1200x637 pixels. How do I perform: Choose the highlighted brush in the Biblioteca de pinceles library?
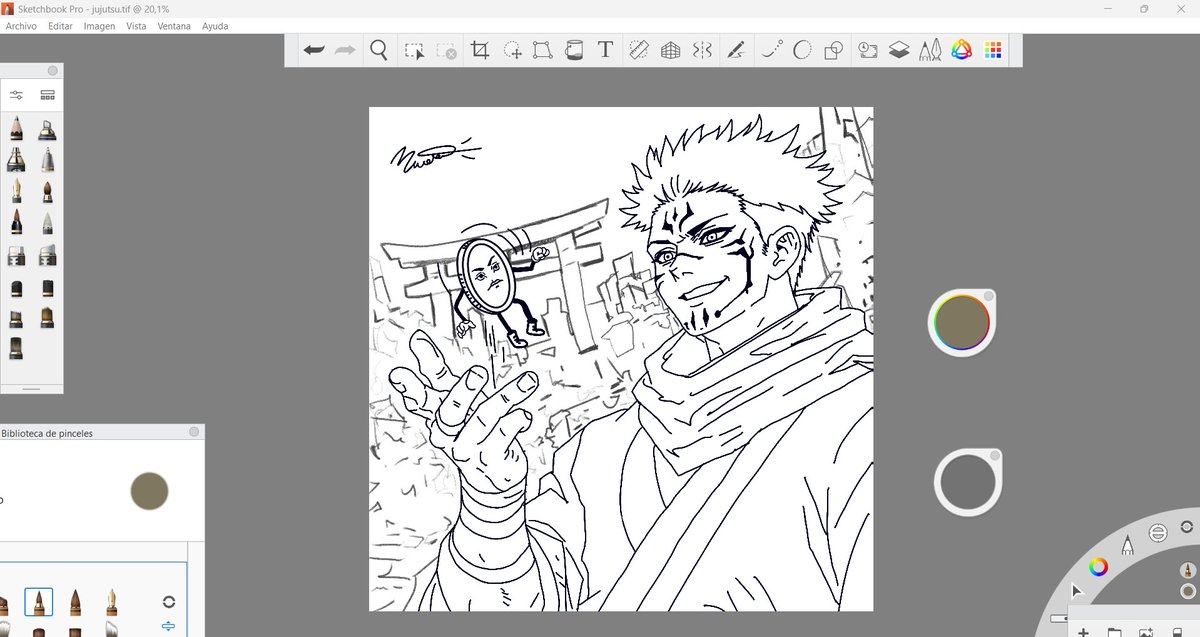coord(39,602)
